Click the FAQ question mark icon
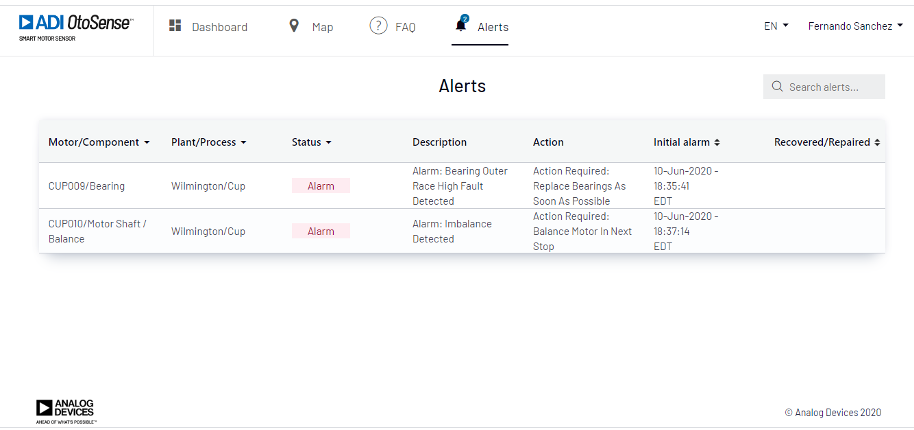 (x=378, y=26)
